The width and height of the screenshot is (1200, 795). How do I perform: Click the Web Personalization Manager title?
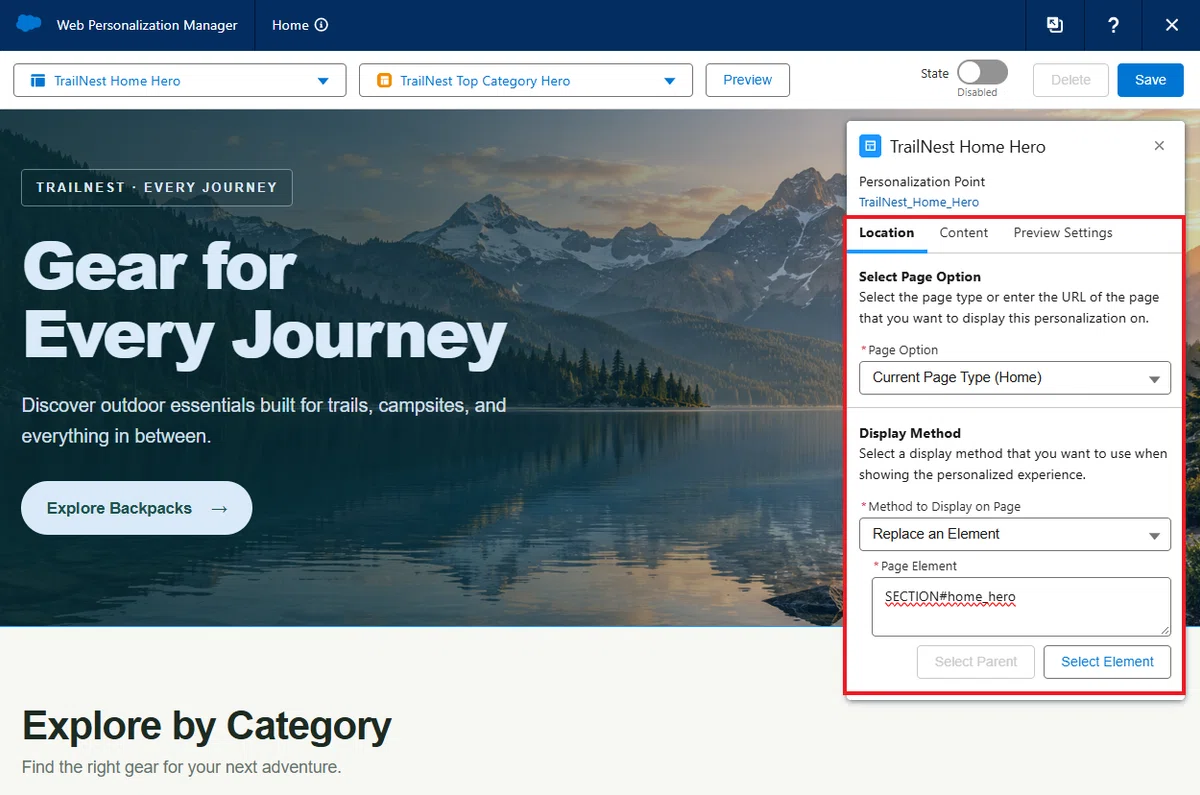[147, 25]
